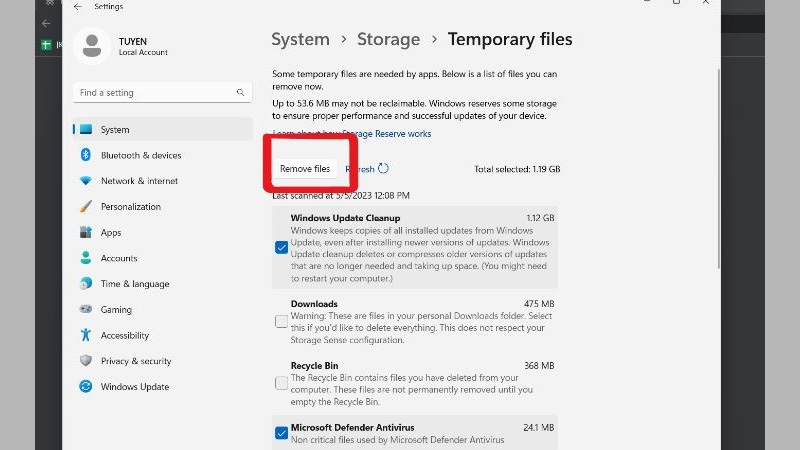The image size is (800, 450).
Task: Open Privacy & security settings
Action: 136,361
